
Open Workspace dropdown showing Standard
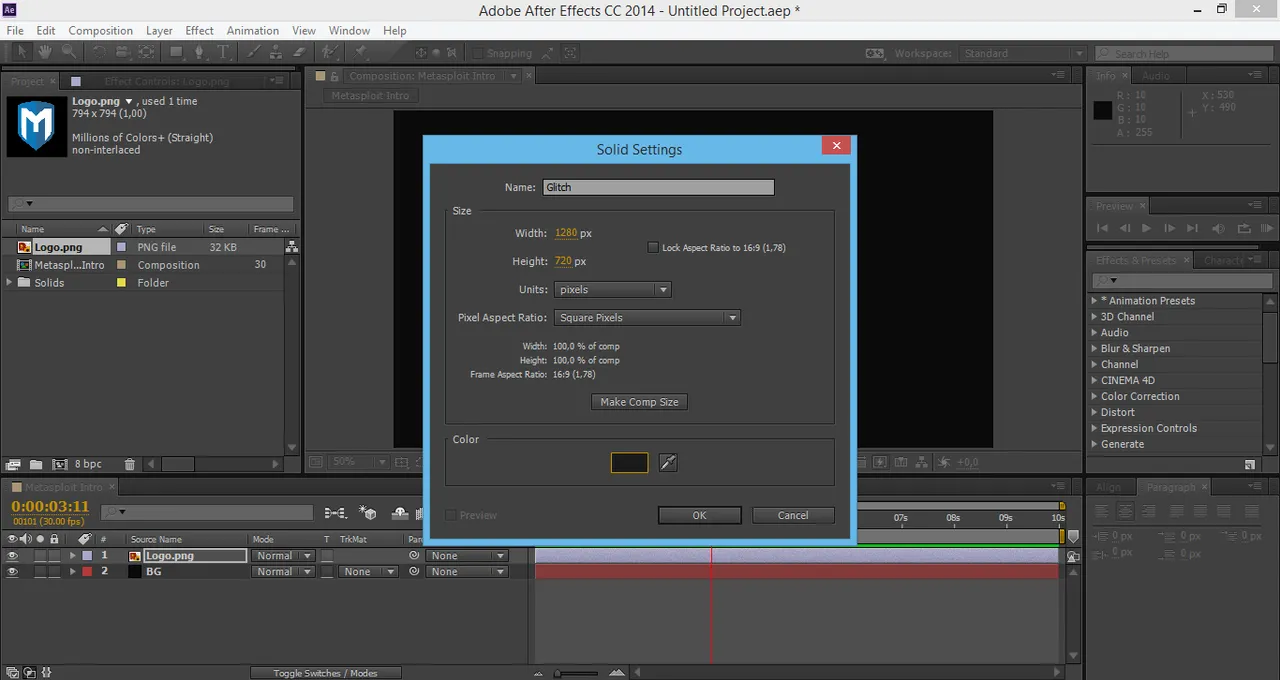pyautogui.click(x=1023, y=53)
